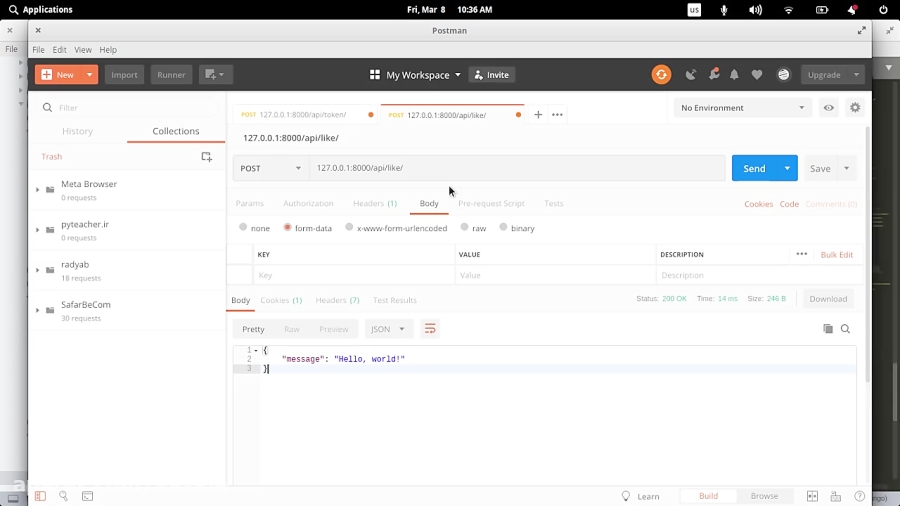Image resolution: width=900 pixels, height=506 pixels.
Task: Open the Save button dropdown arrow
Action: click(847, 168)
